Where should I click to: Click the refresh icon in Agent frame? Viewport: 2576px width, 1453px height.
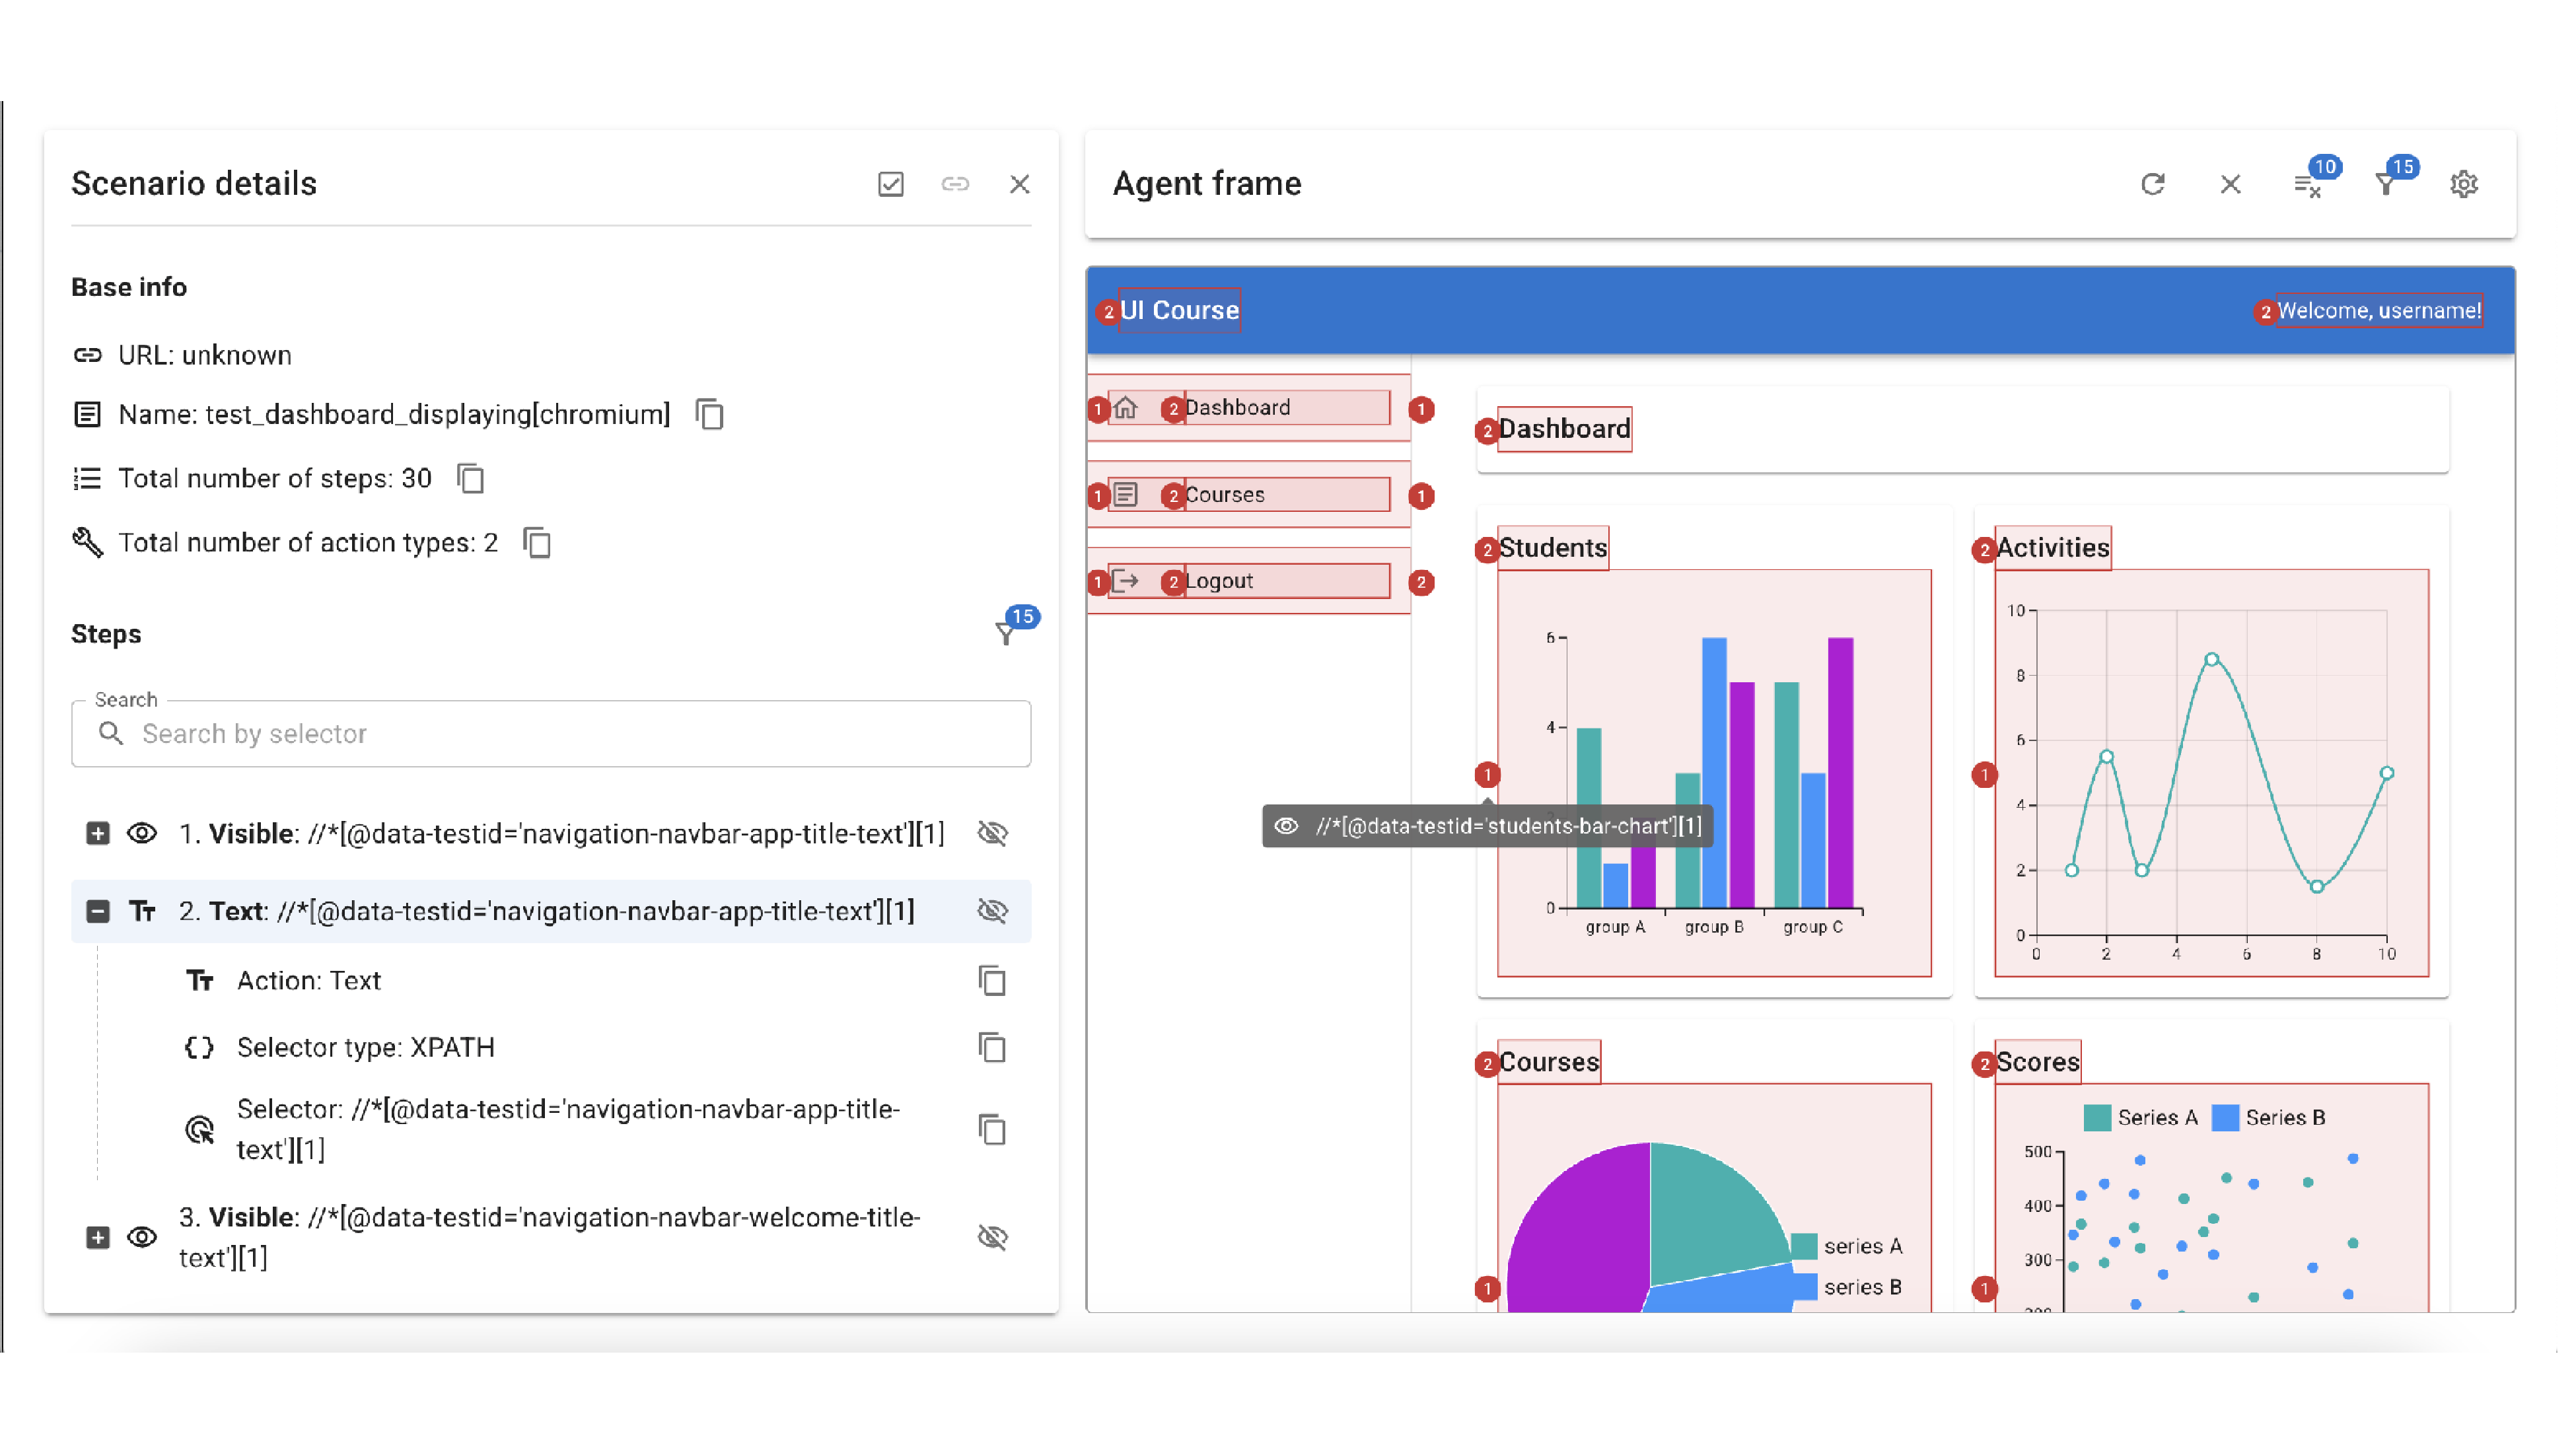[x=2152, y=184]
